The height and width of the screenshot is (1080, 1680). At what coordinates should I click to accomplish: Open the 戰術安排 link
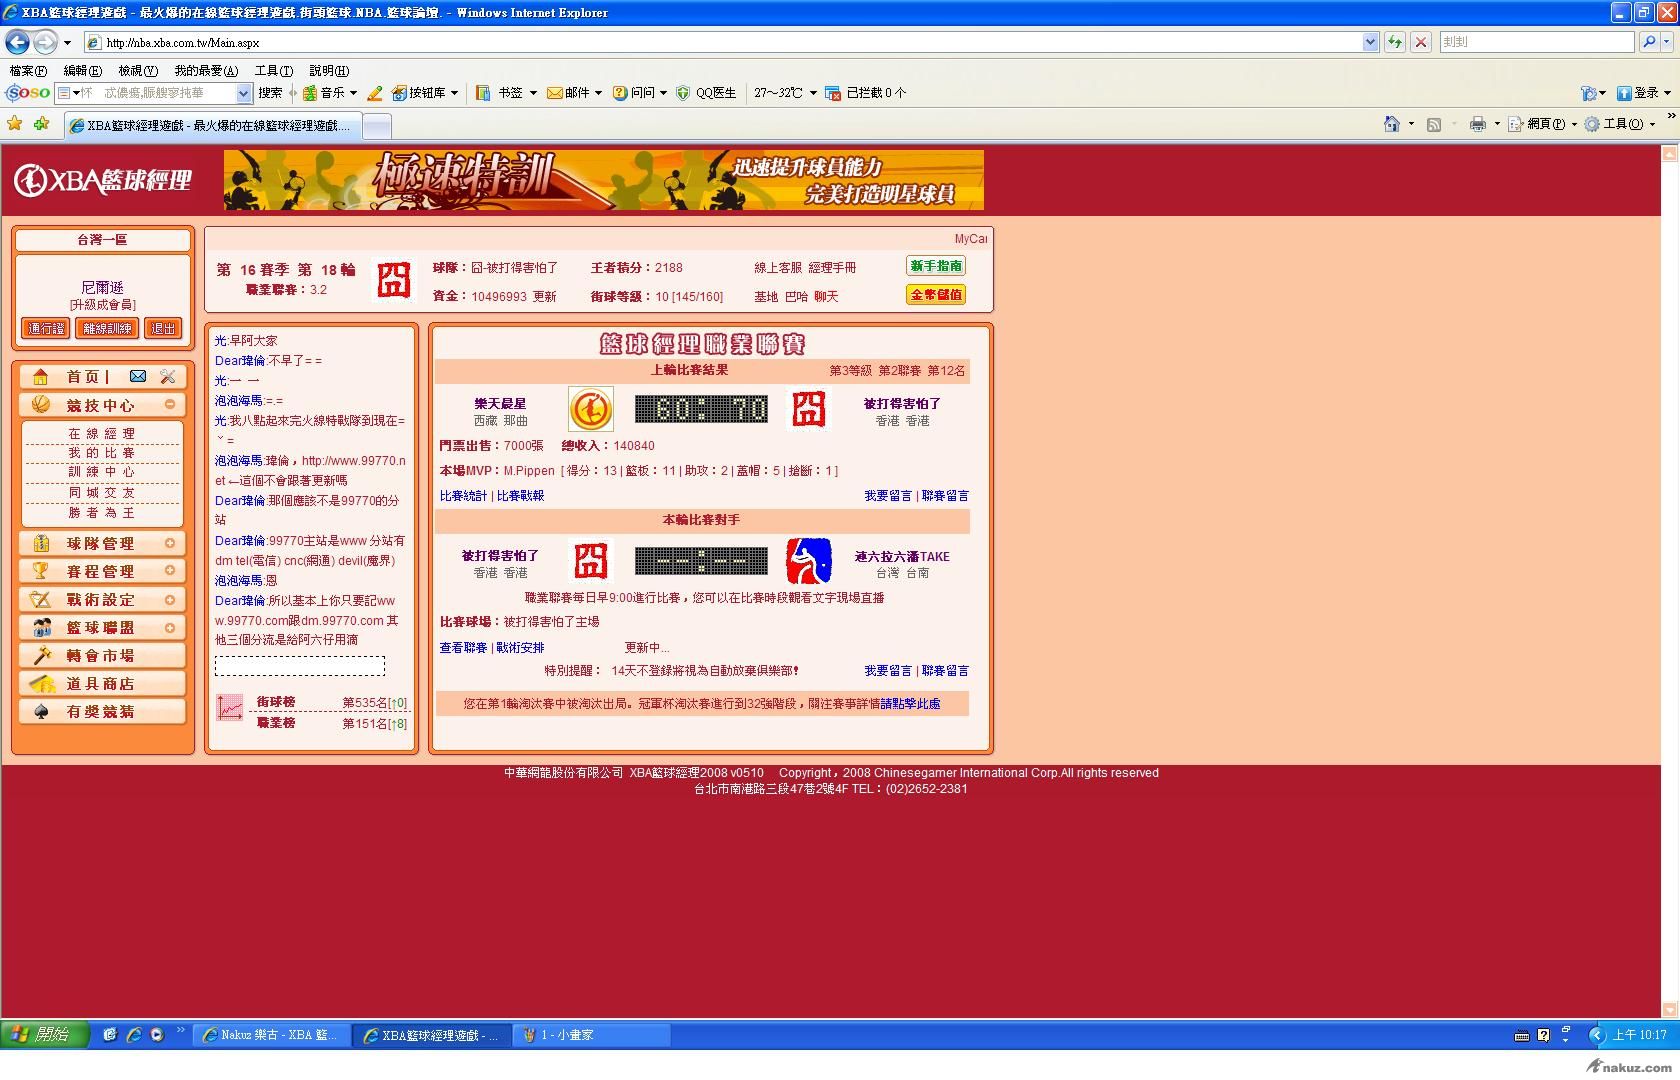pos(521,648)
